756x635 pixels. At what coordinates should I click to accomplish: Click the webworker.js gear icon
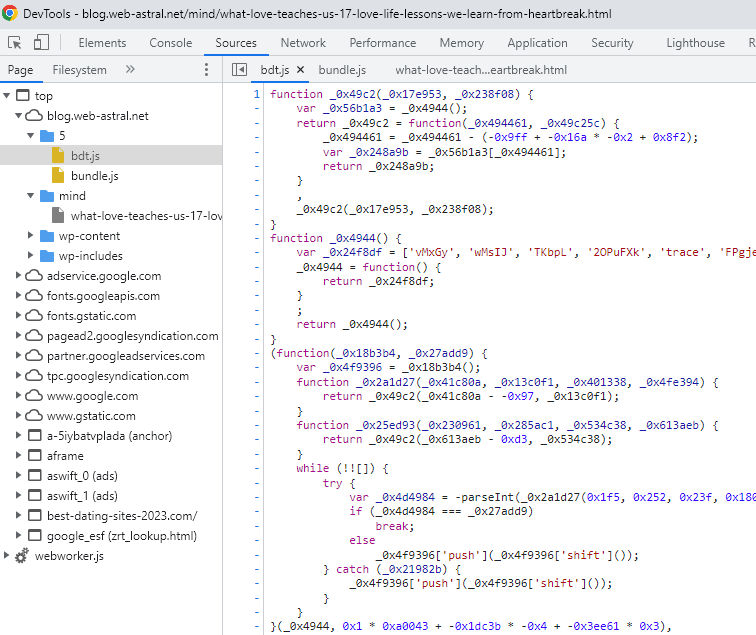coord(22,556)
